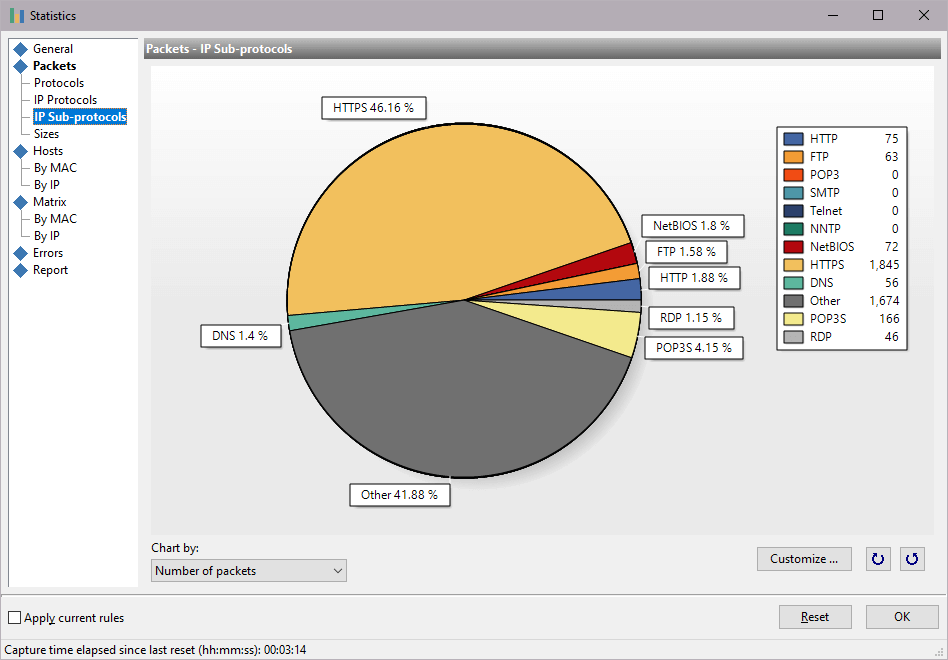
Task: Click the diamond icon beside Packets
Action: pyautogui.click(x=18, y=65)
